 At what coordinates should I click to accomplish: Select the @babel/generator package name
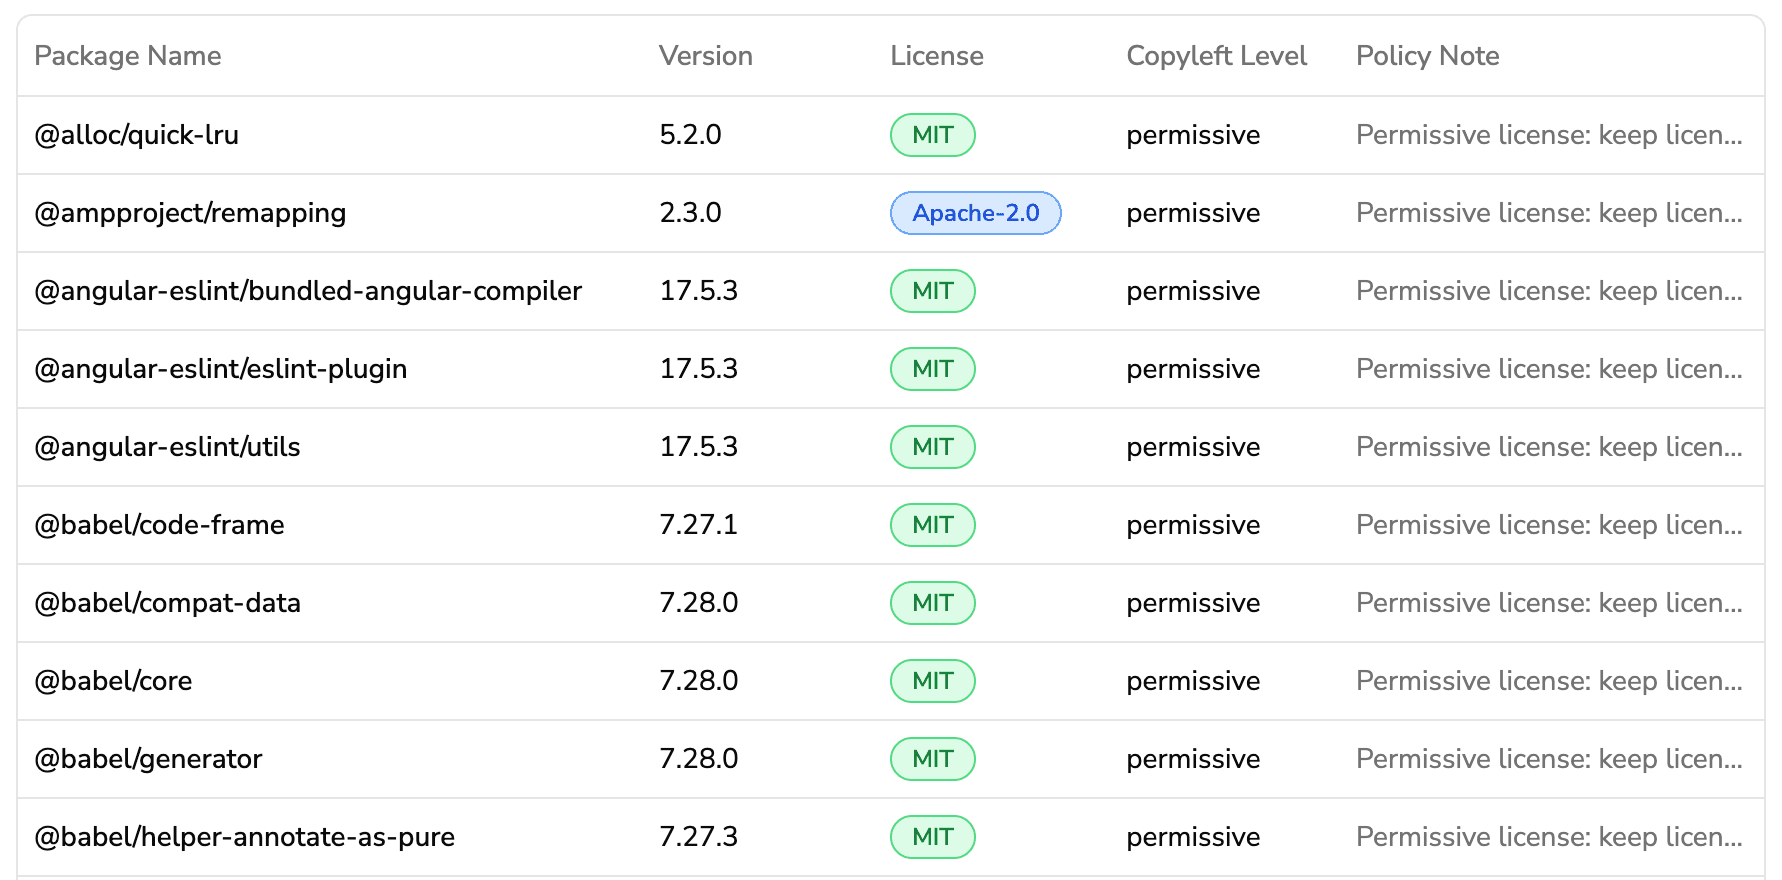click(148, 759)
